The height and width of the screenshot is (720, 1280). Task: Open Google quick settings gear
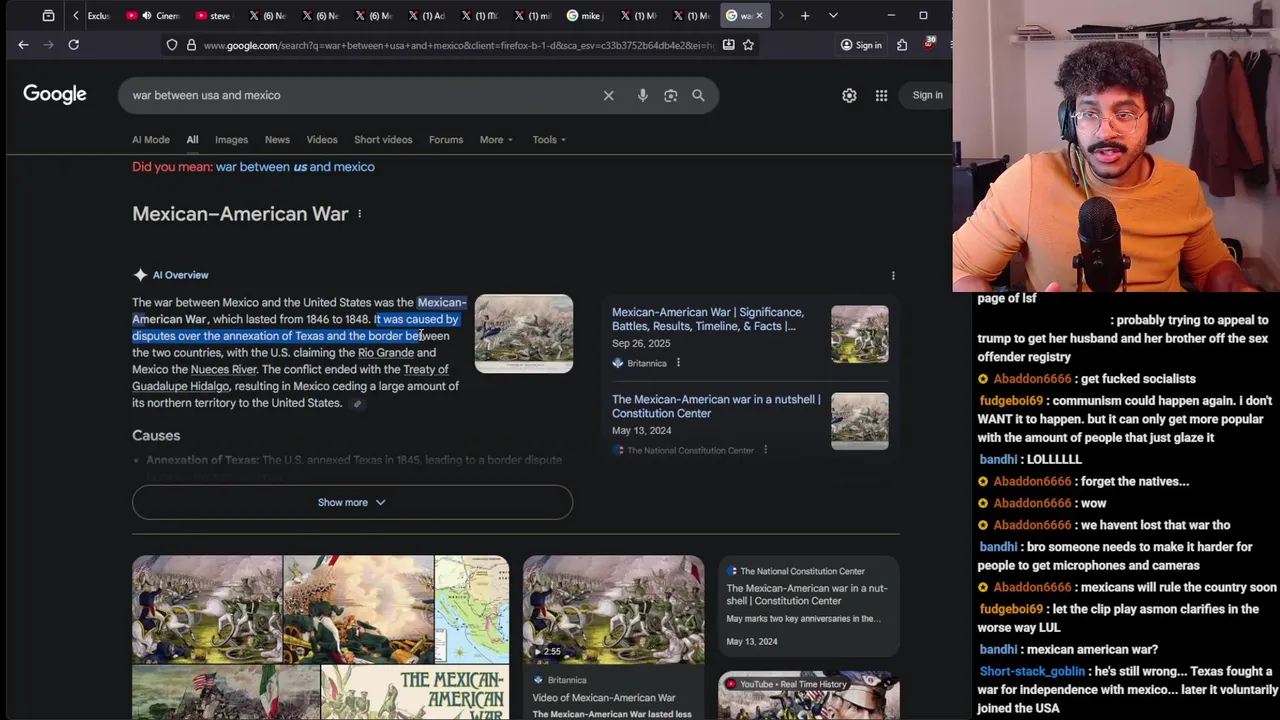tap(849, 95)
